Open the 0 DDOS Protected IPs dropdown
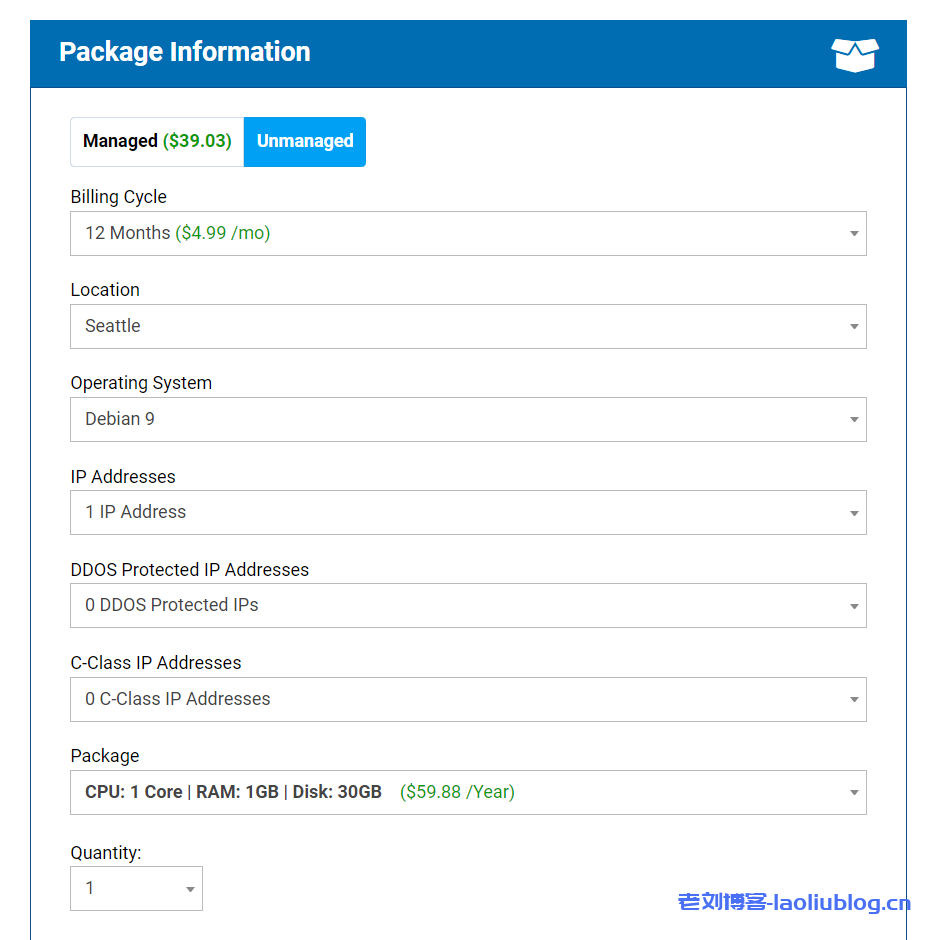The image size is (937, 940). pyautogui.click(x=467, y=606)
